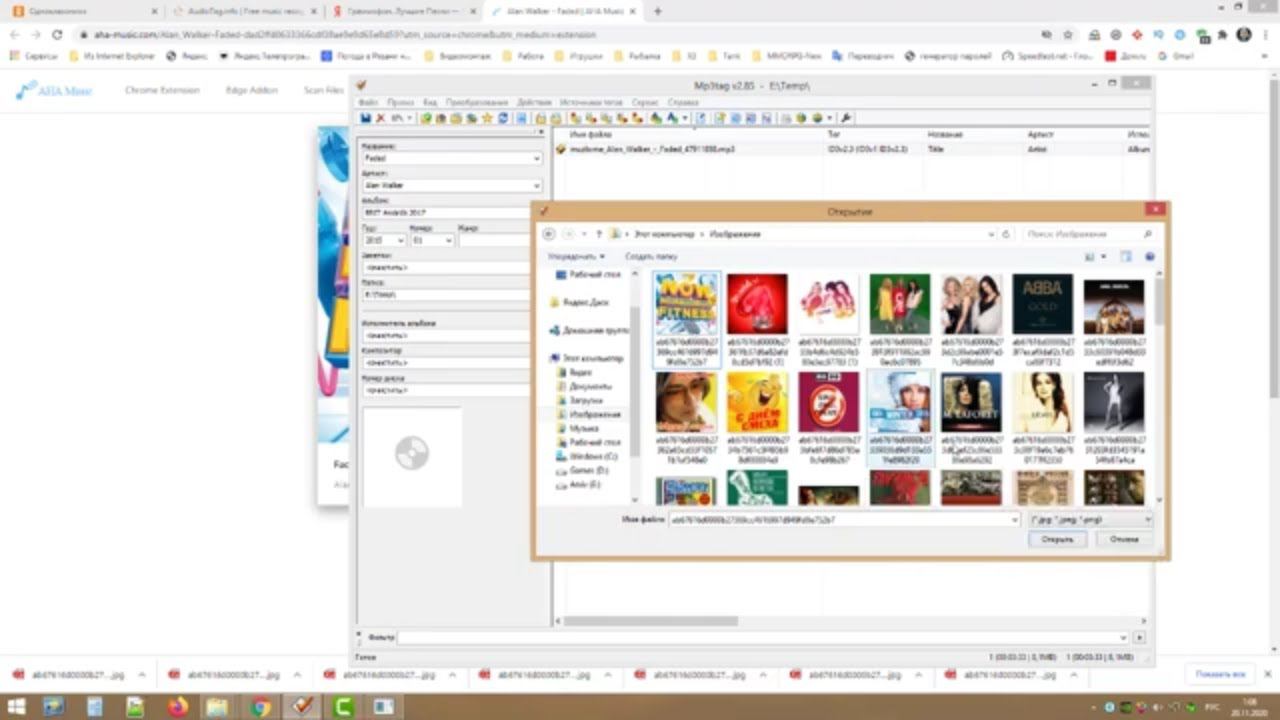Click the blue help icon in the Open dialog
This screenshot has width=1280, height=720.
point(1150,257)
